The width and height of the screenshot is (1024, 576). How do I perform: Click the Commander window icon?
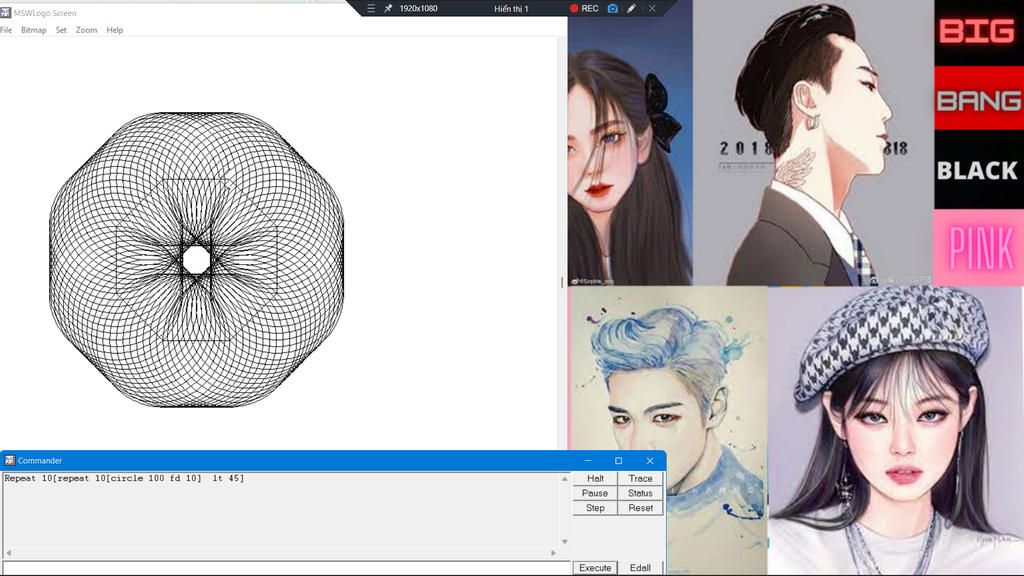[x=9, y=460]
